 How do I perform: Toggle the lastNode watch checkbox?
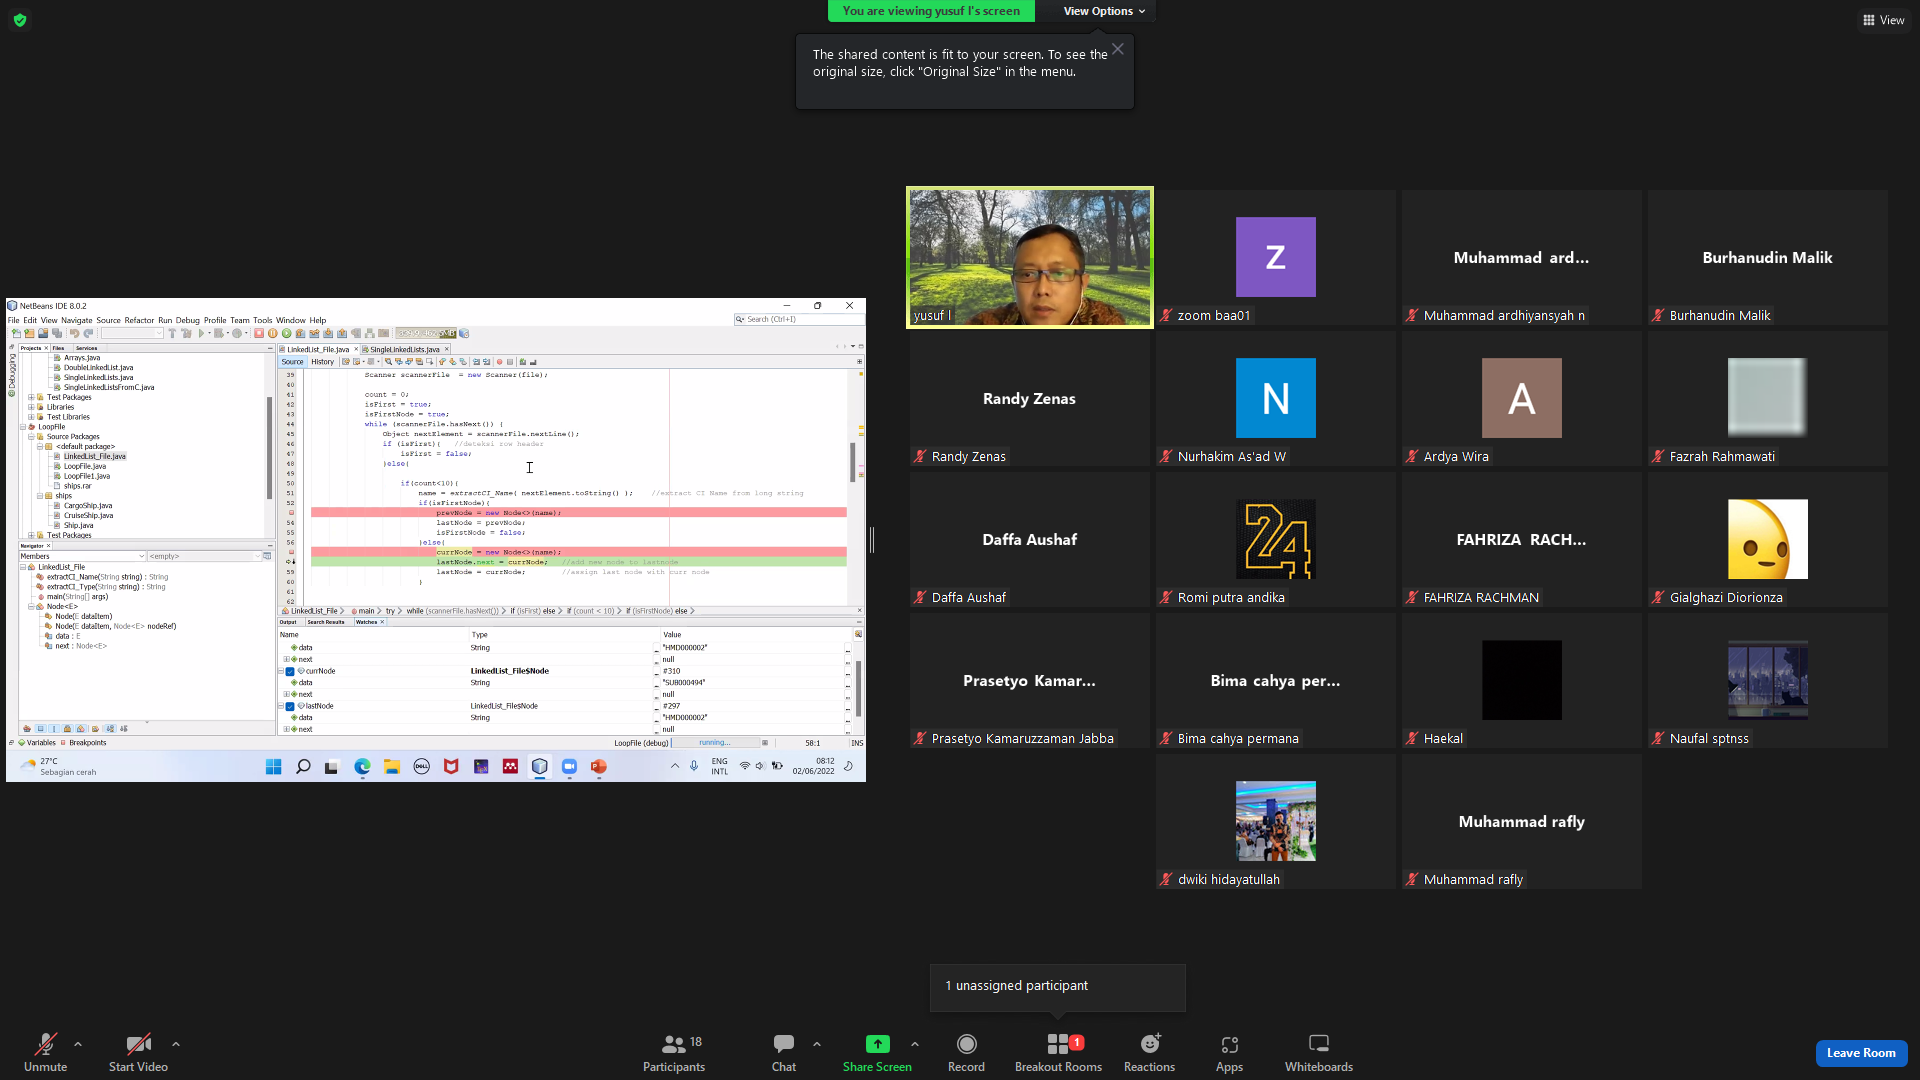(x=290, y=706)
